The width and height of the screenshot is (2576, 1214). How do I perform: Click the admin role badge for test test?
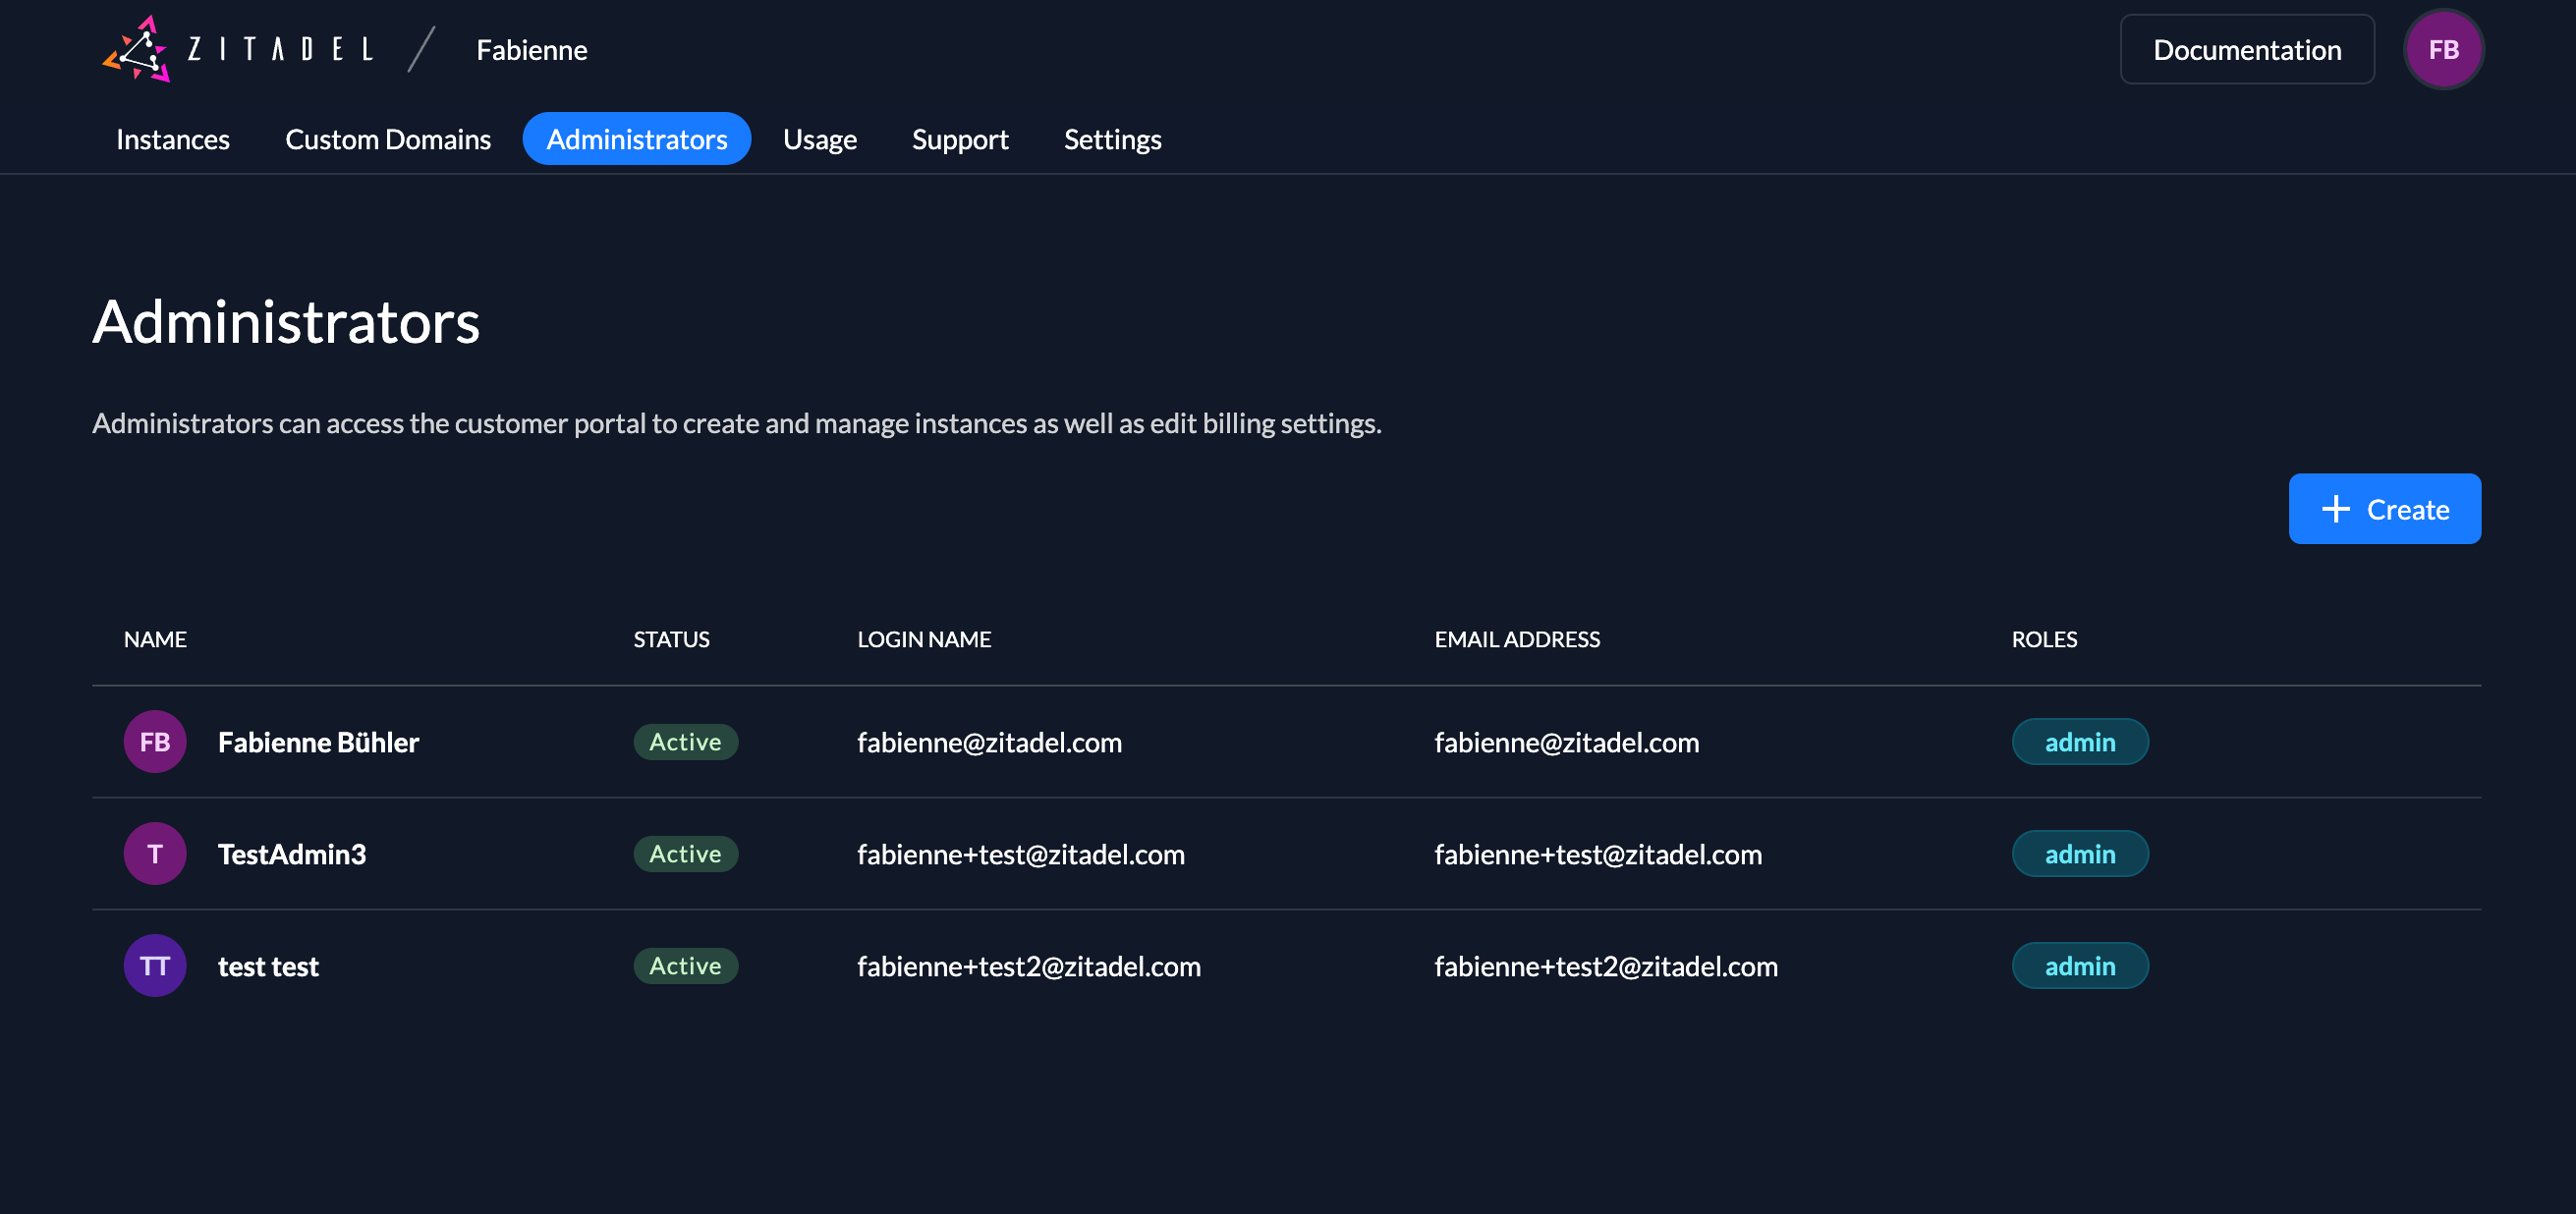2080,965
